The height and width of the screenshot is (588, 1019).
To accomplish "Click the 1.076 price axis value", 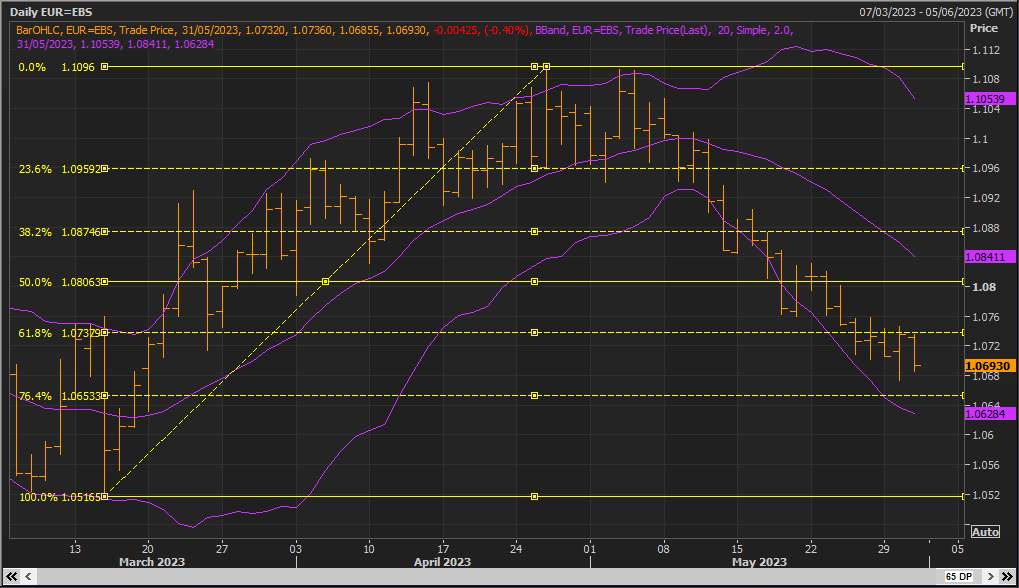I will click(x=985, y=316).
